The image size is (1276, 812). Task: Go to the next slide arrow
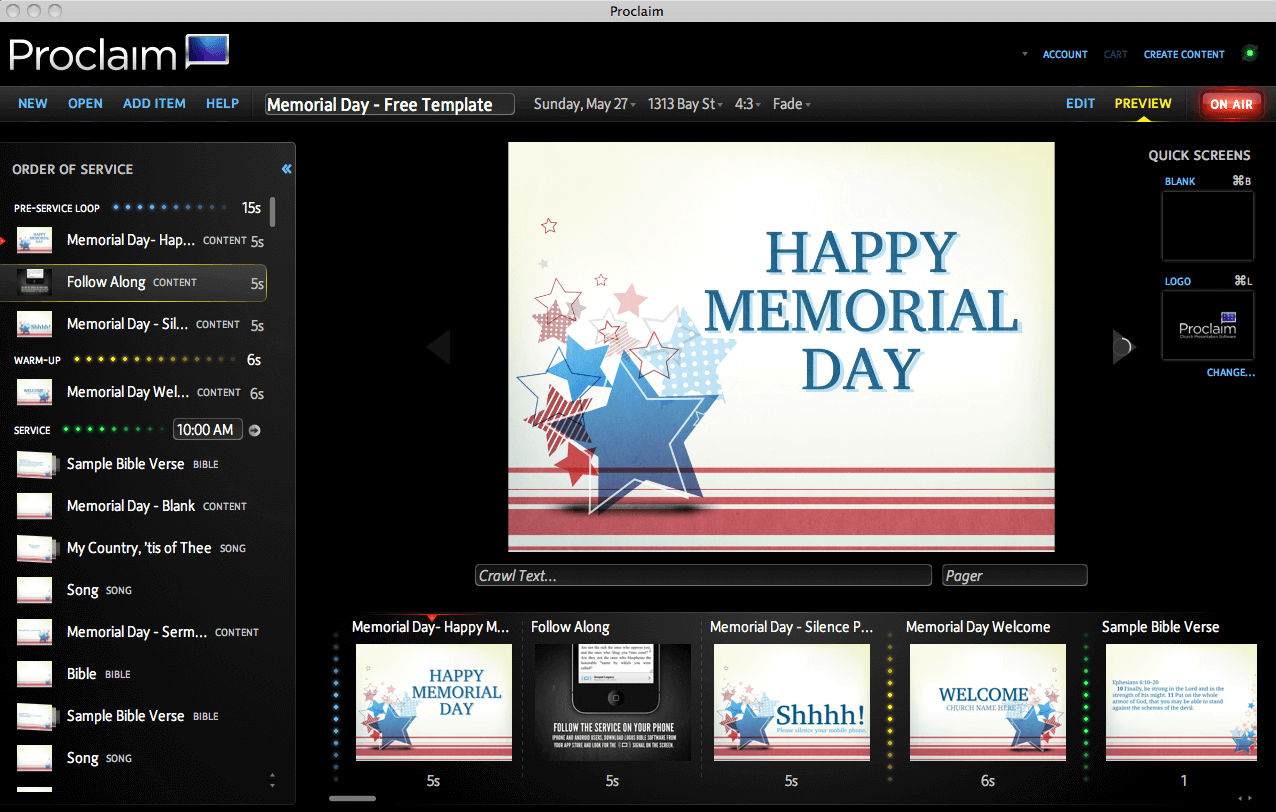[1123, 347]
